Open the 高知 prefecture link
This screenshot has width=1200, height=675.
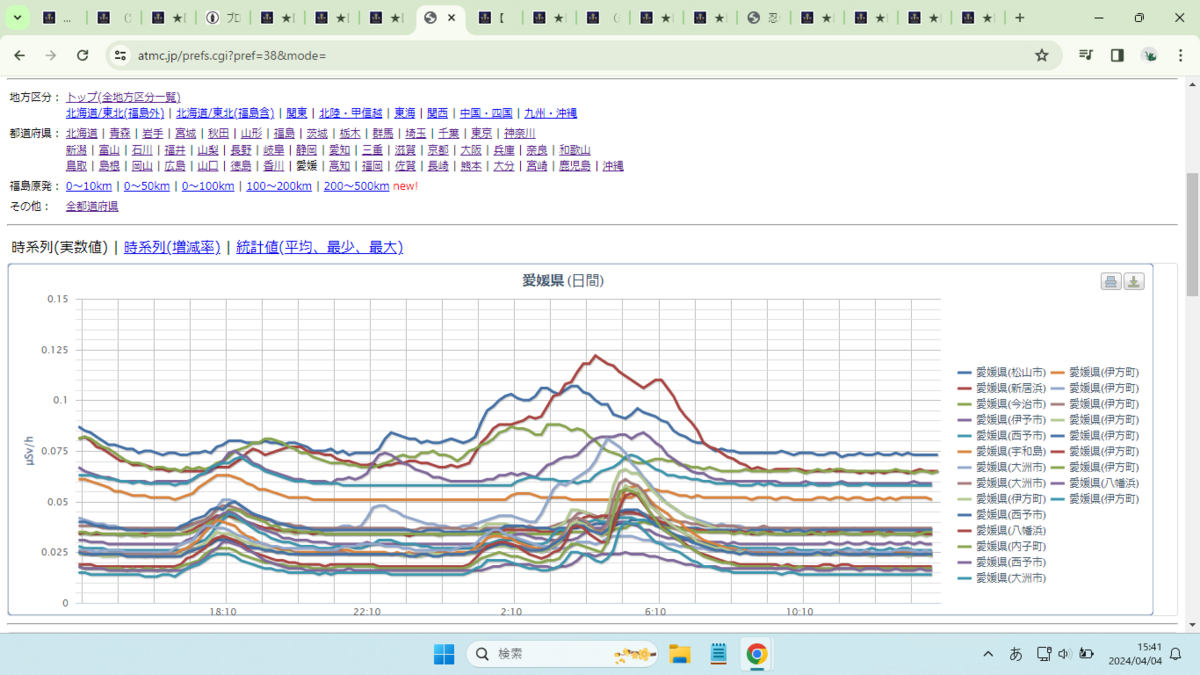pos(339,166)
